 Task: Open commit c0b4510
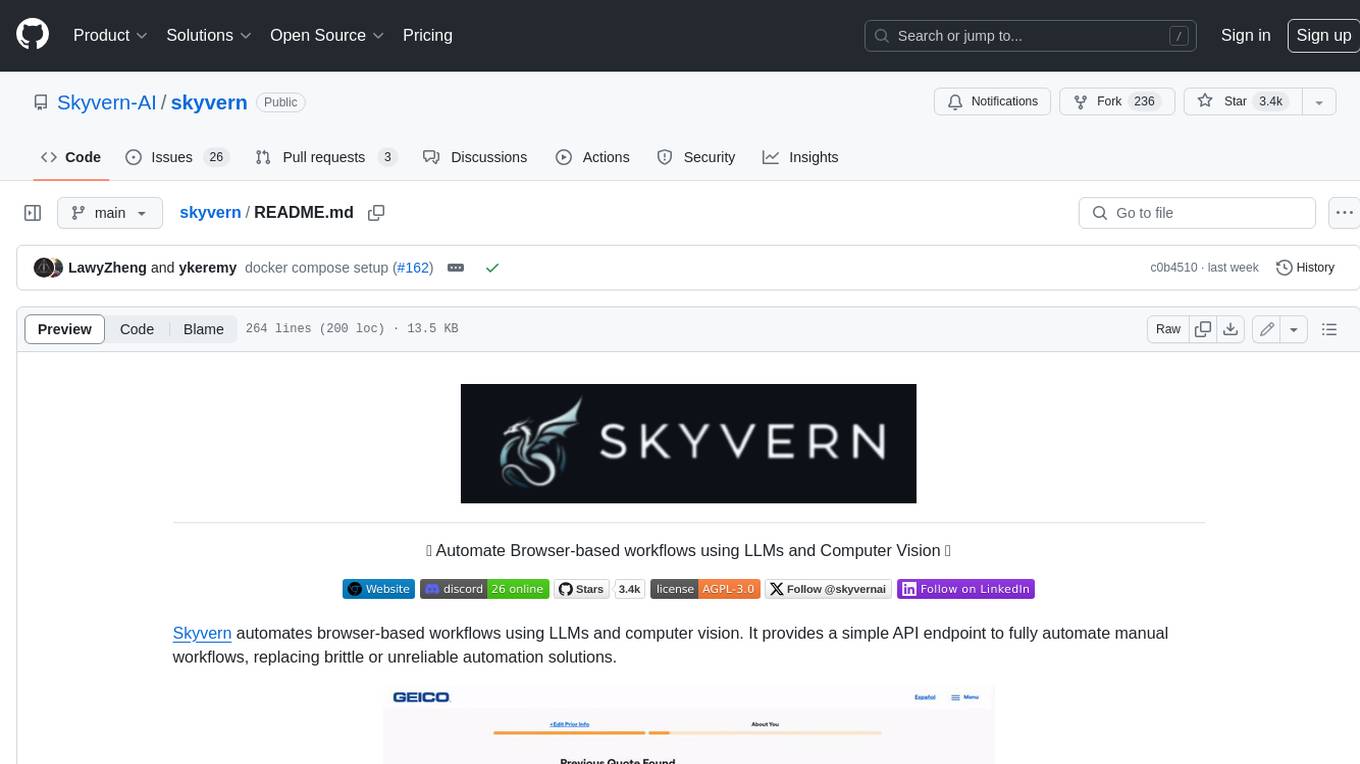[x=1174, y=268]
